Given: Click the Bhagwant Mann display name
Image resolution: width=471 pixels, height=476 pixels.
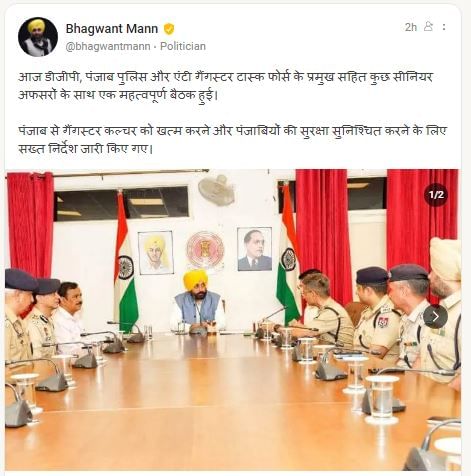Looking at the screenshot, I should 112,29.
